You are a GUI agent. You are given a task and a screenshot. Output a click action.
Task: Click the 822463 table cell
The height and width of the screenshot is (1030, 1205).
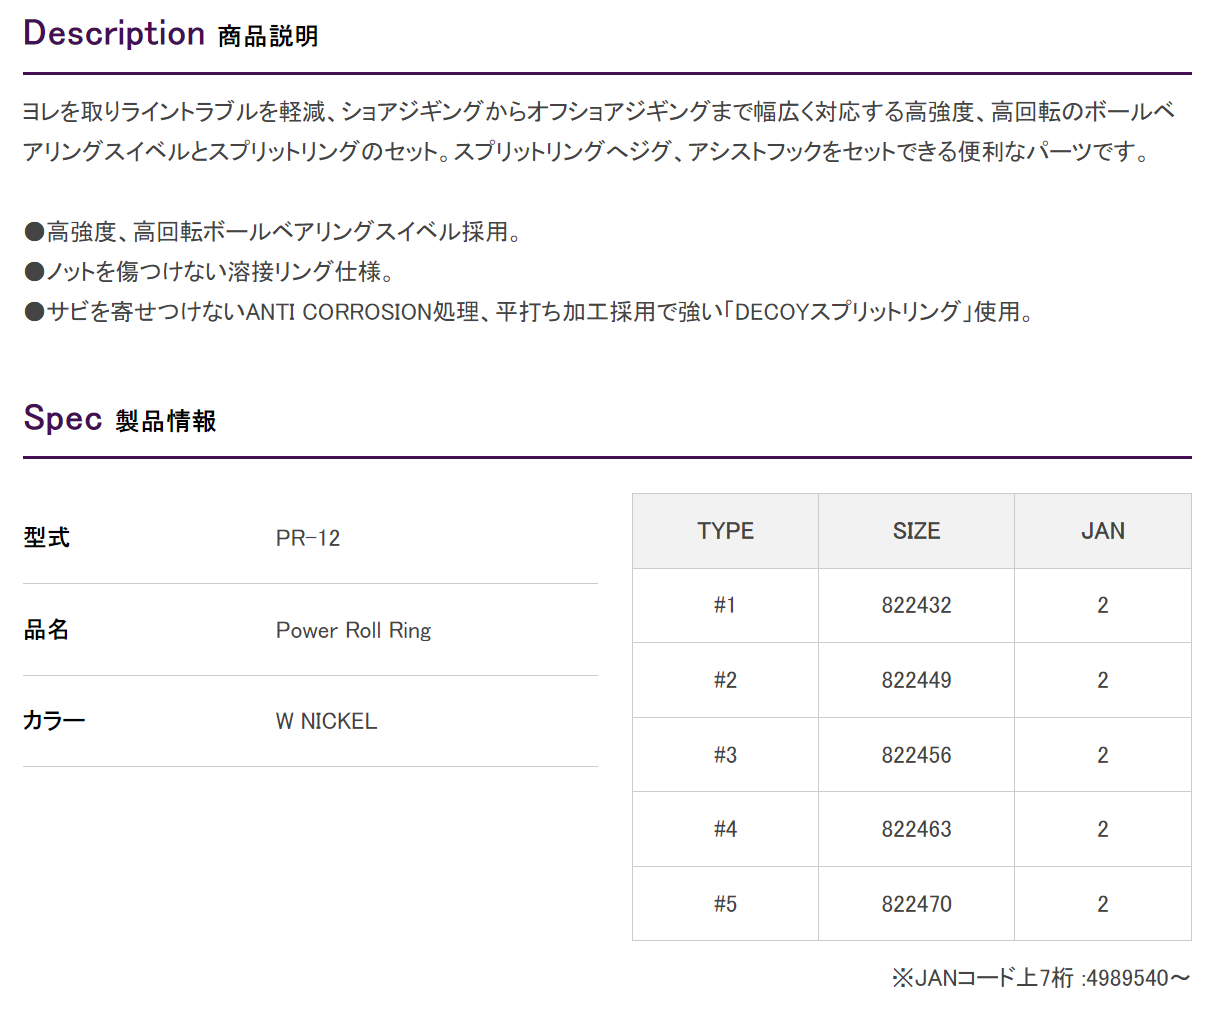coord(917,829)
